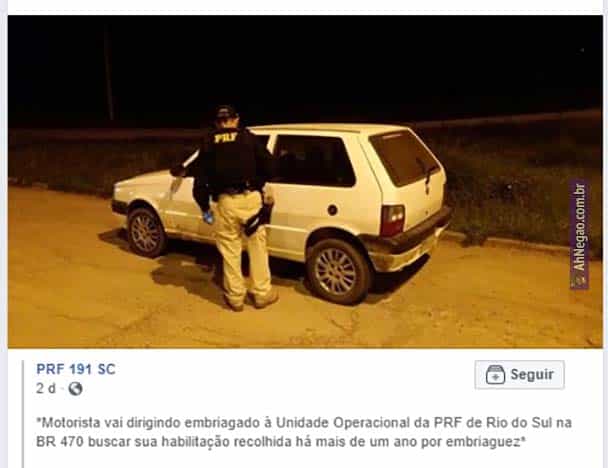Click the post text about Motorista embriagado
Viewport: 608px width, 468px height.
point(304,432)
